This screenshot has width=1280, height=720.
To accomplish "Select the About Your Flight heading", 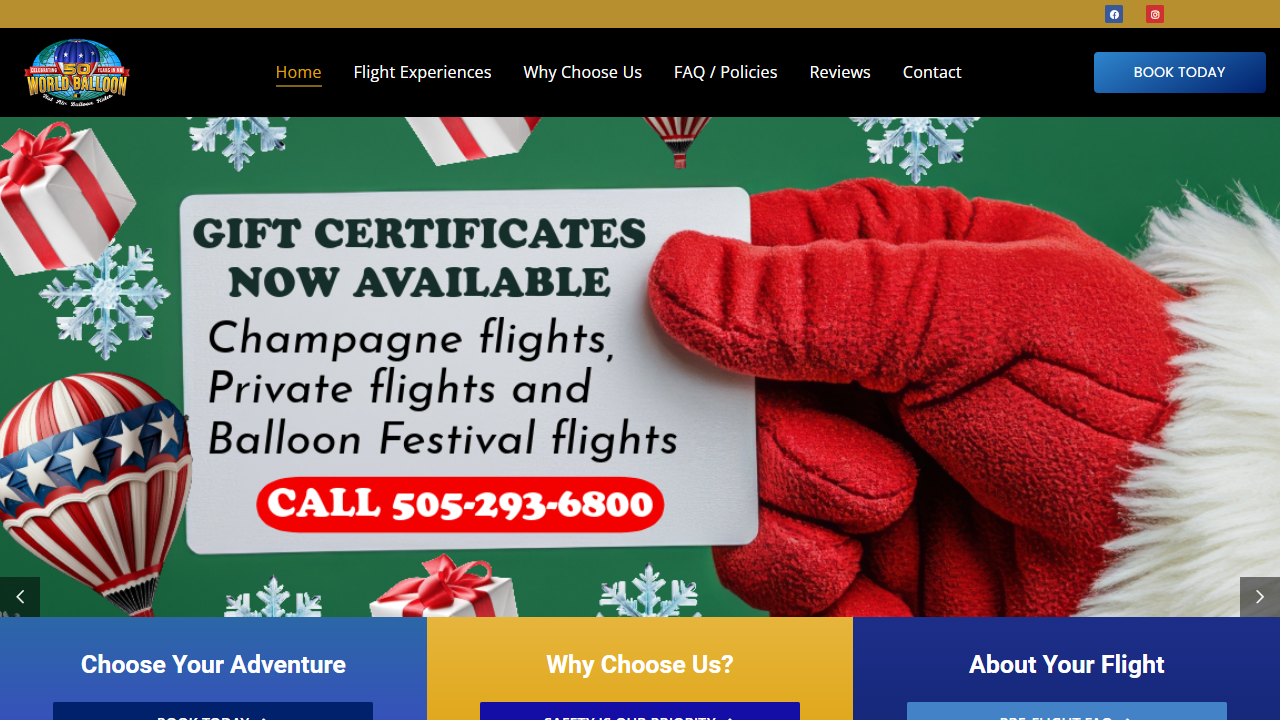I will coord(1067,665).
